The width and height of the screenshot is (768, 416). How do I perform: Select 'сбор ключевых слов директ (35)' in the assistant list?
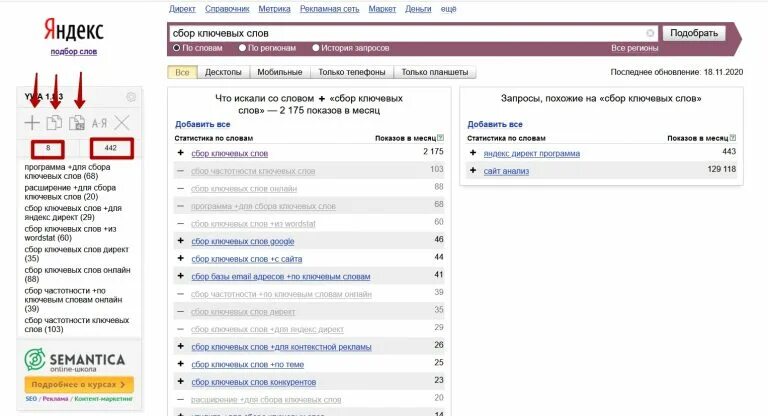76,254
